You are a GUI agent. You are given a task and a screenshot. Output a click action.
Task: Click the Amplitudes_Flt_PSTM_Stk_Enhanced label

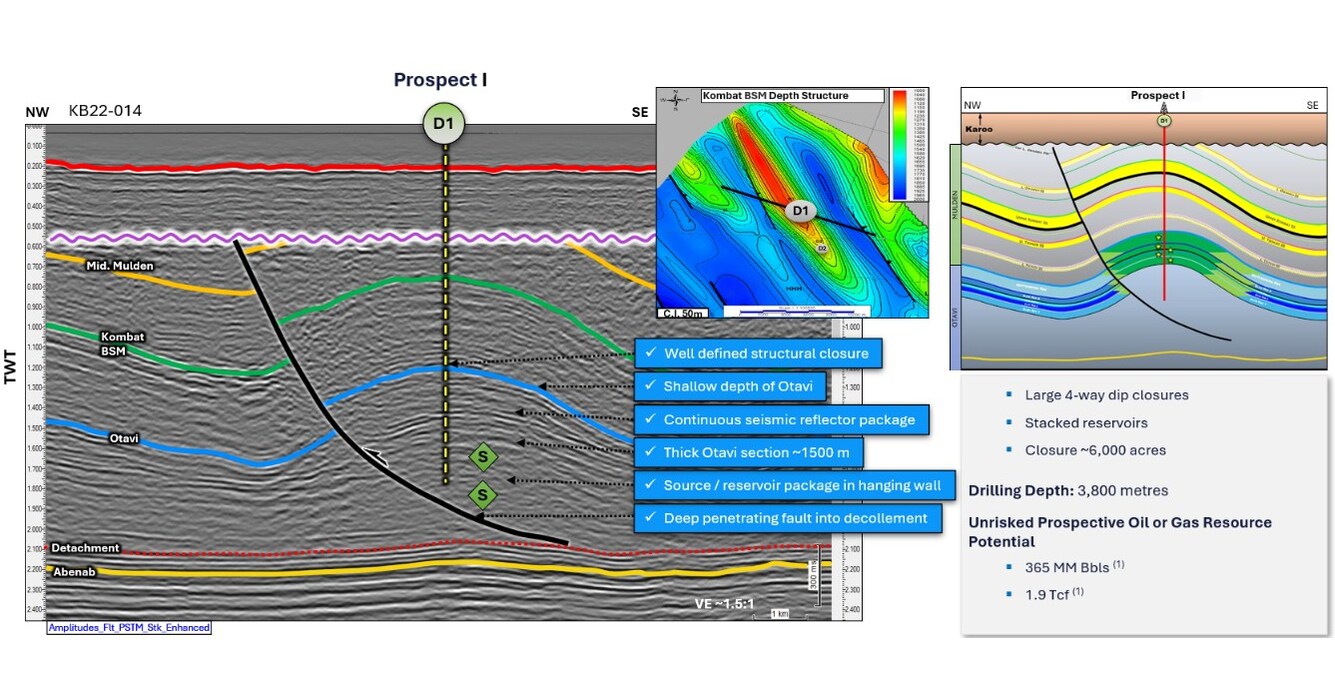pyautogui.click(x=129, y=628)
